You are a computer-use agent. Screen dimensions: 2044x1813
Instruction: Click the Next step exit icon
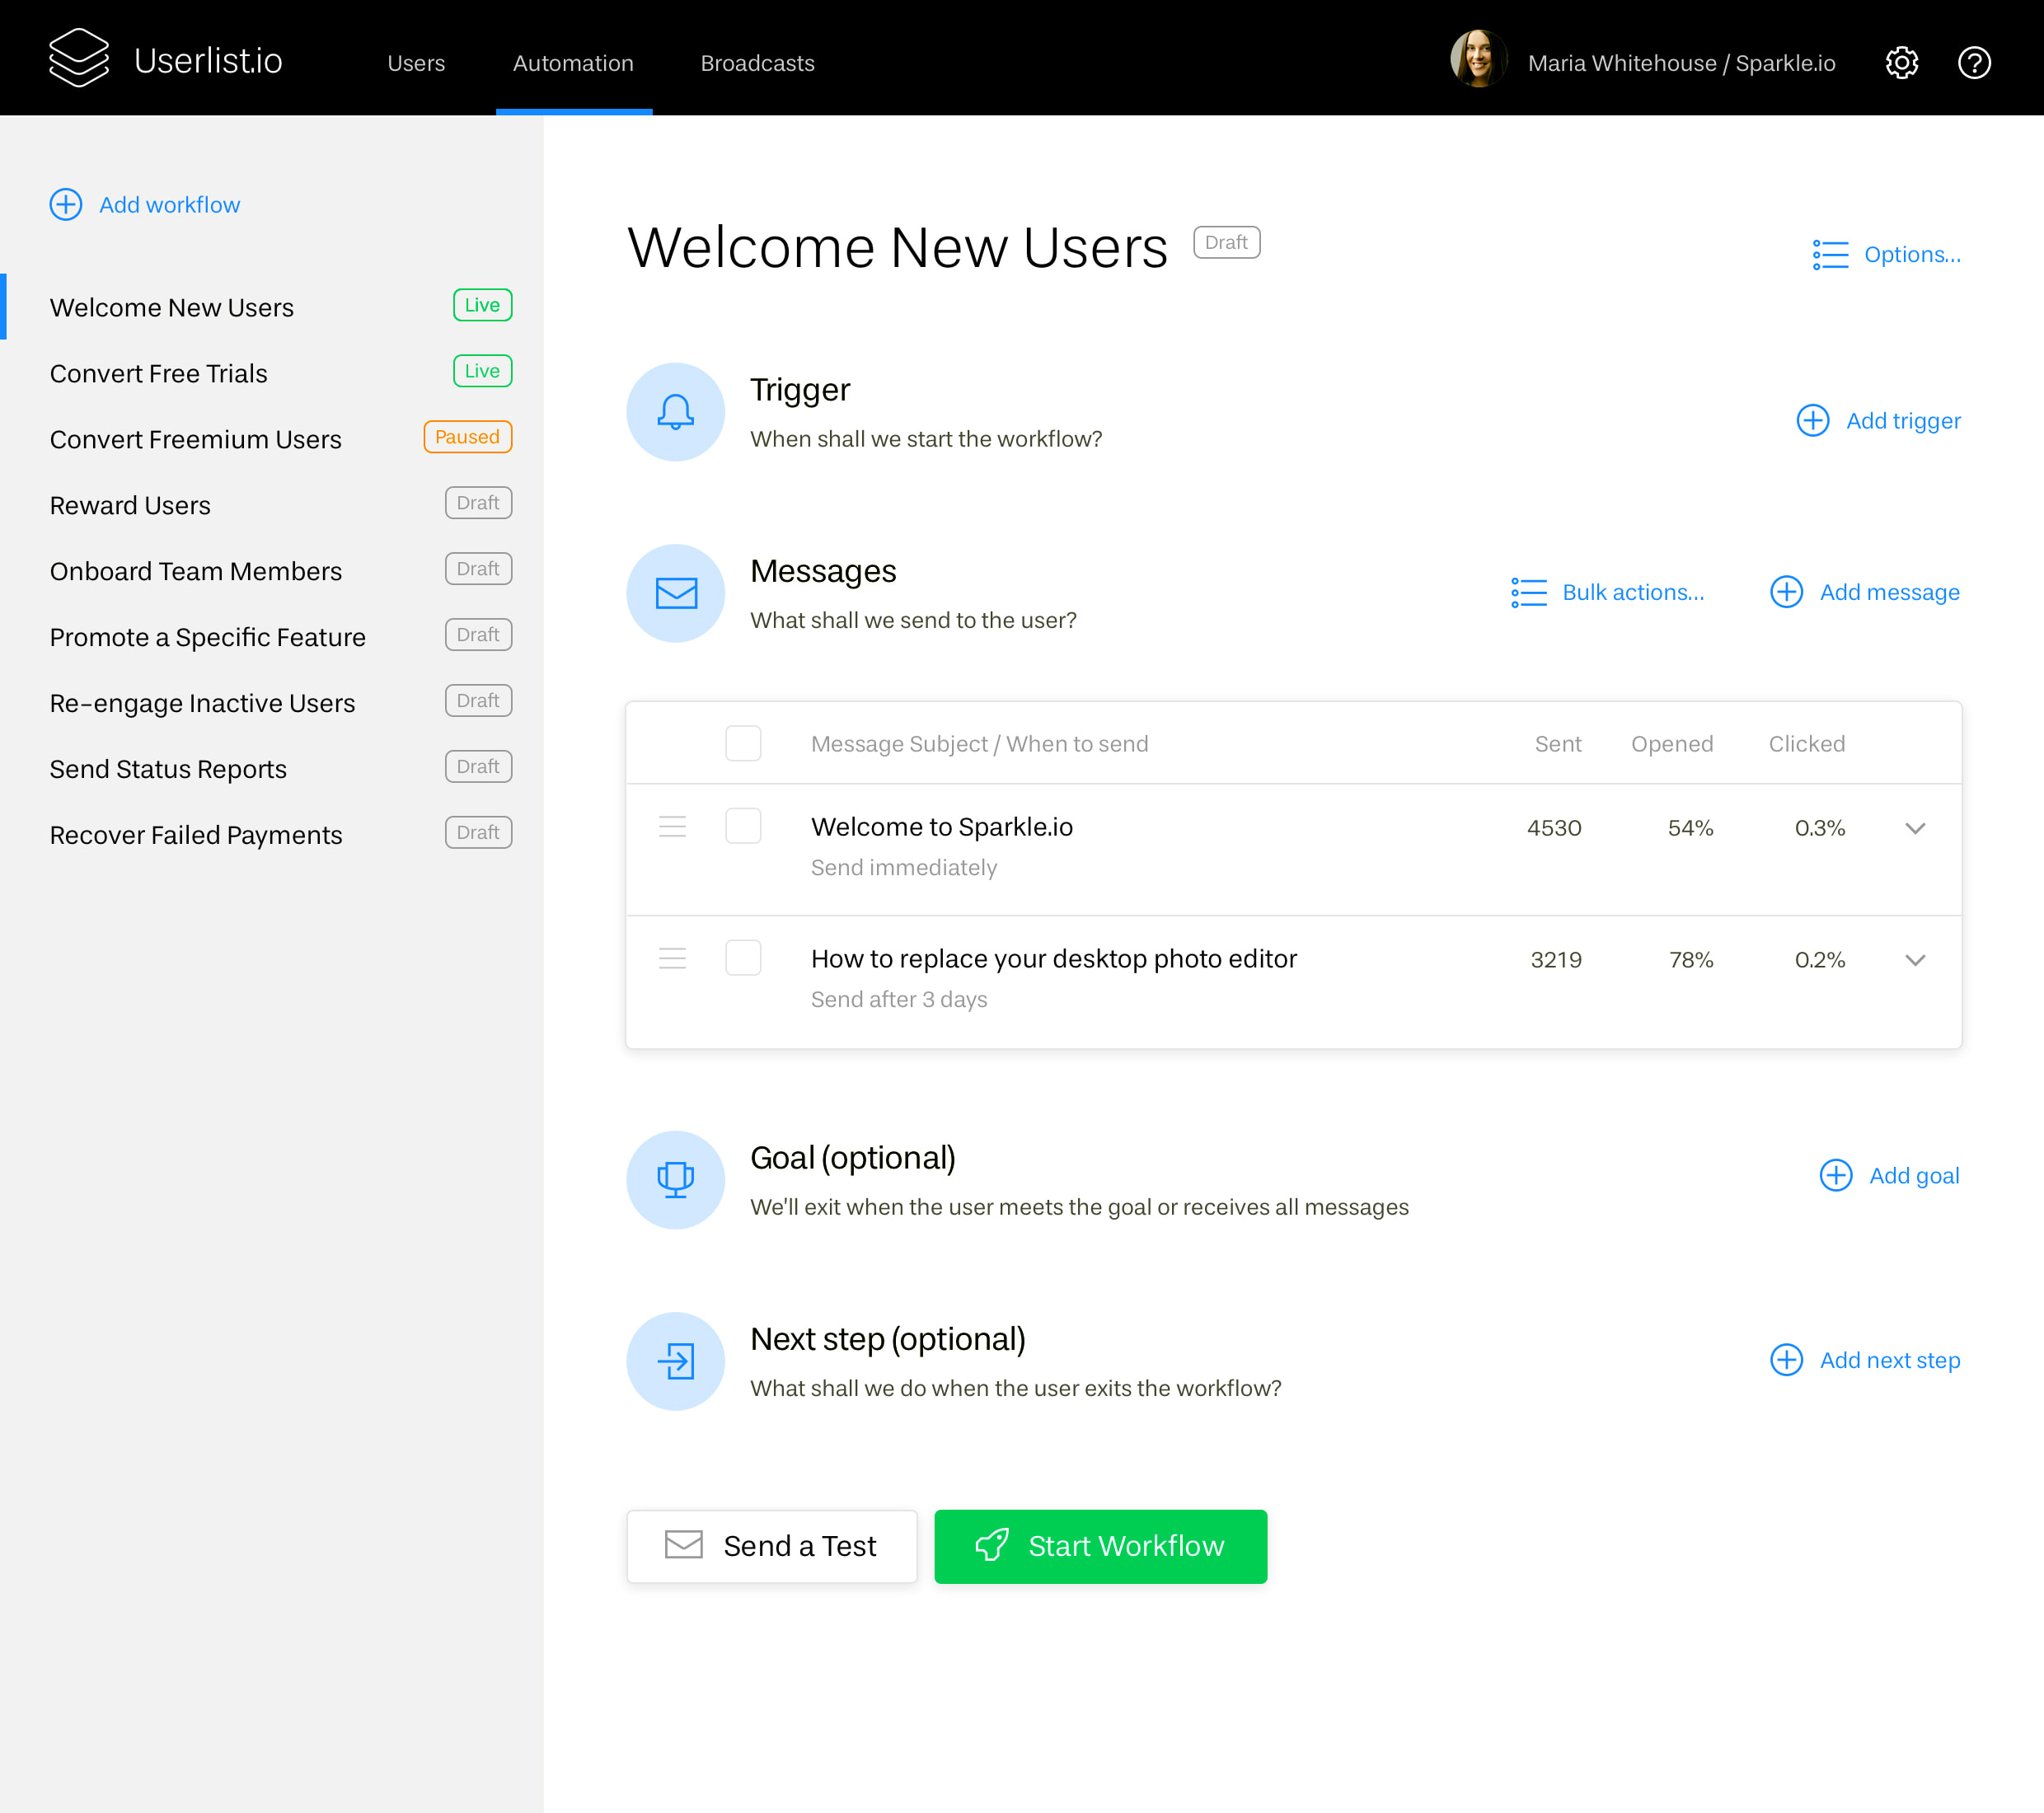(675, 1361)
